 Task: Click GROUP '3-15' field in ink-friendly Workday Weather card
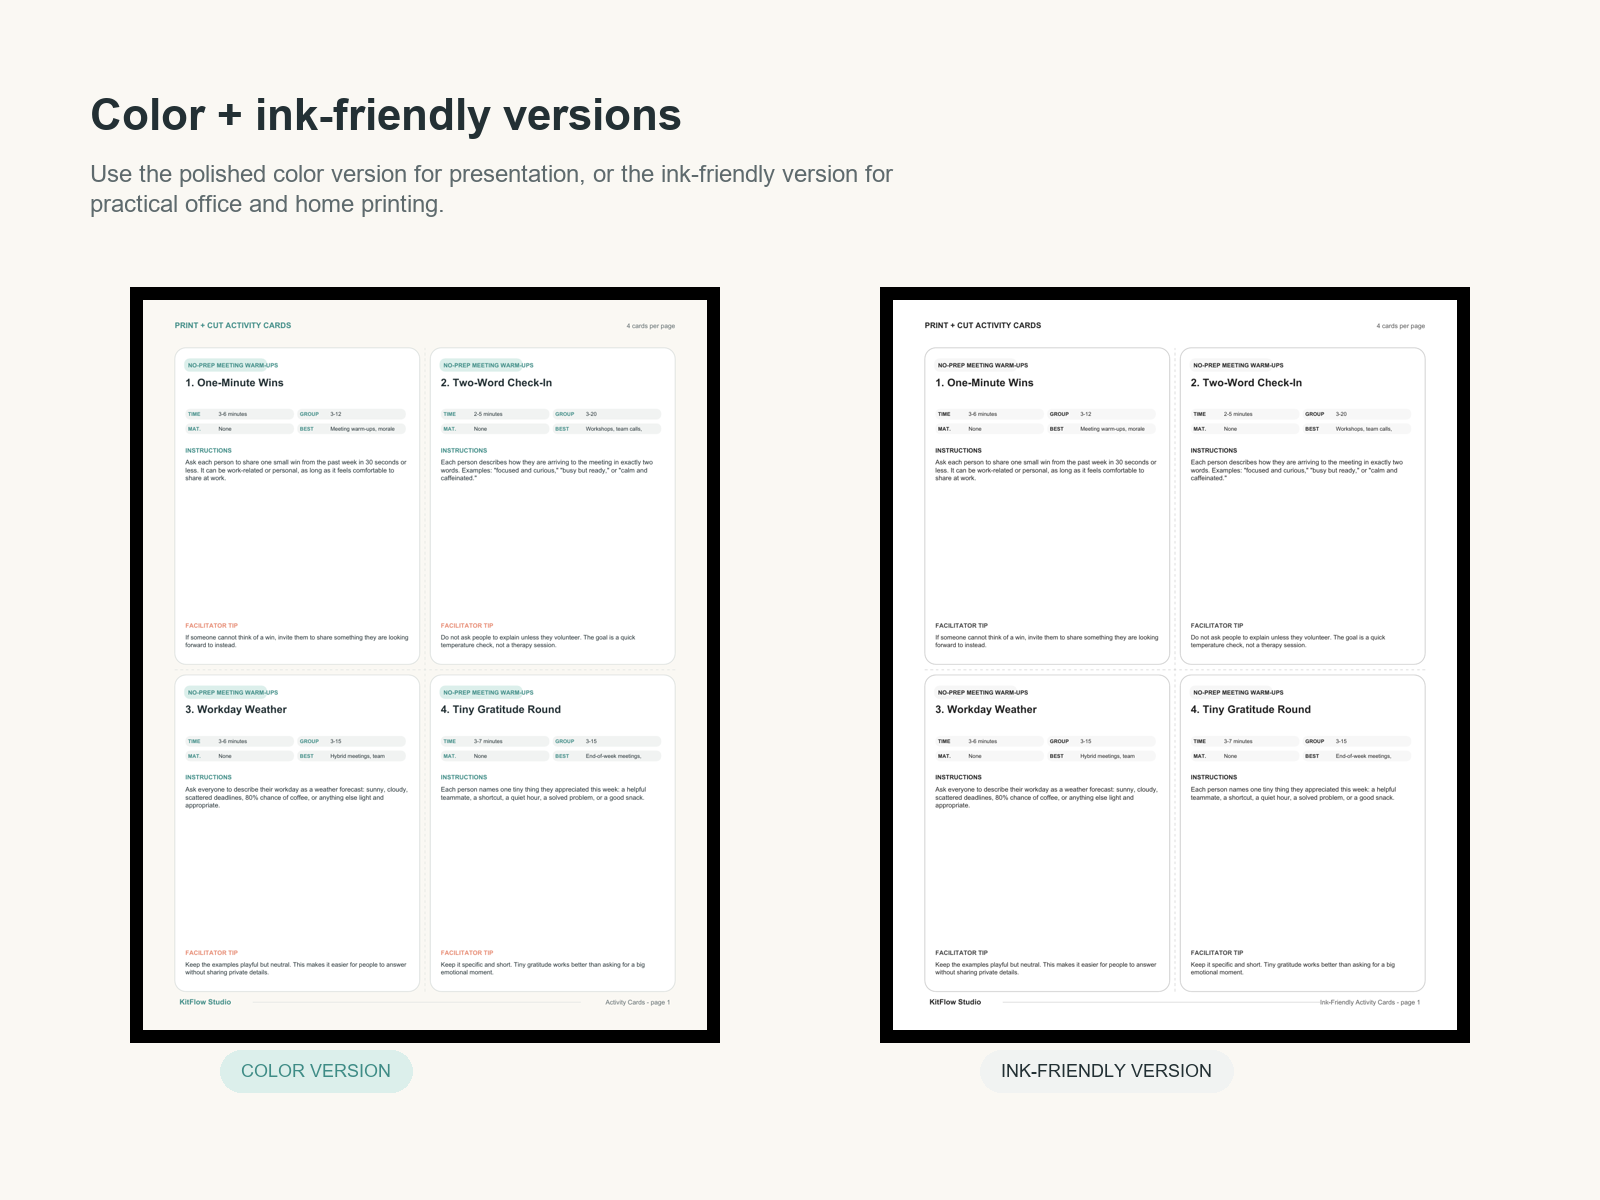click(x=1101, y=741)
